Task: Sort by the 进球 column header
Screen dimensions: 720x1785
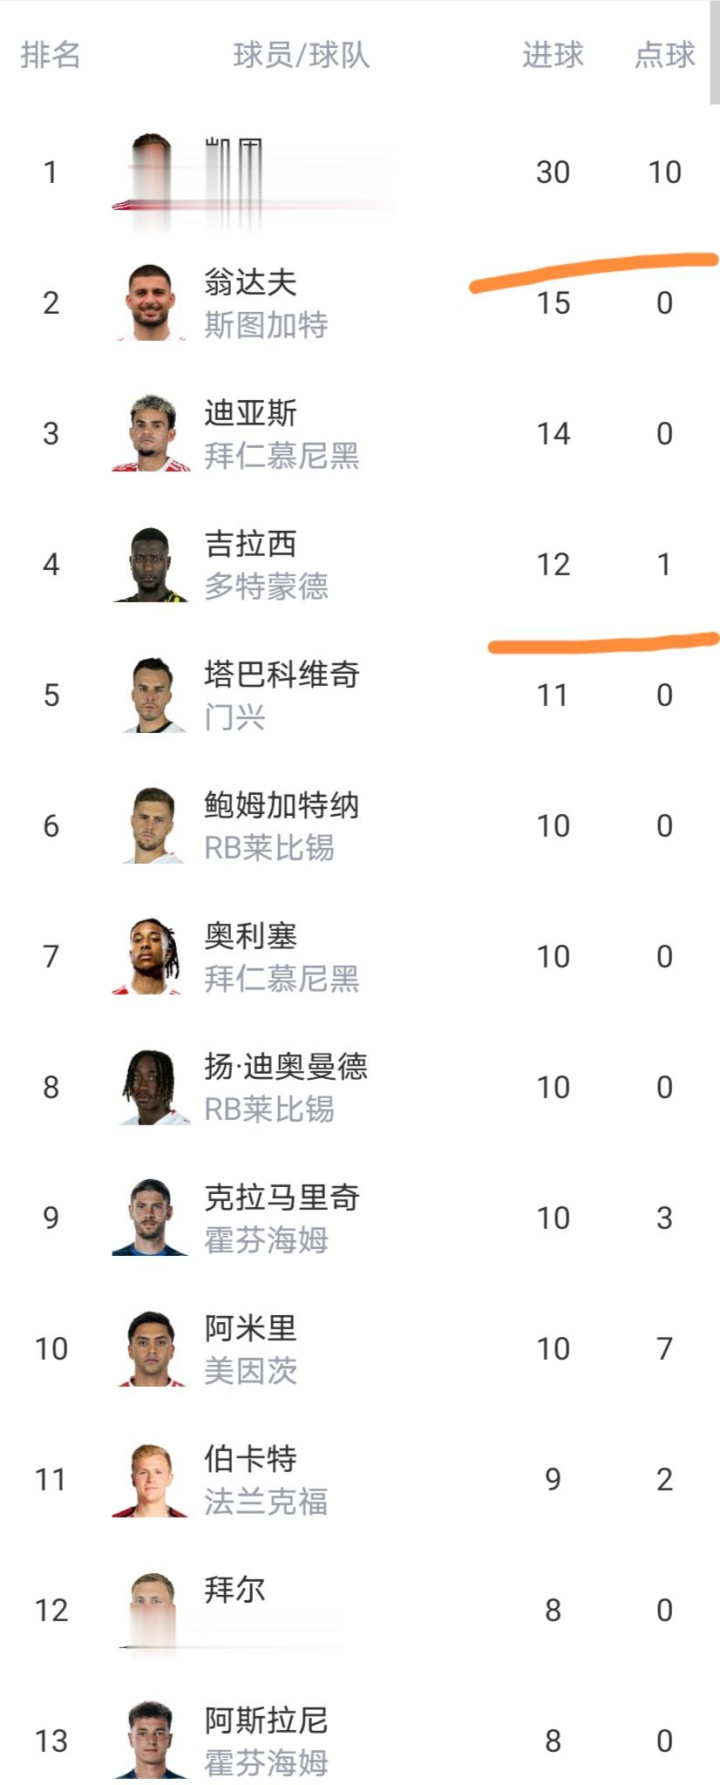Action: pyautogui.click(x=552, y=55)
